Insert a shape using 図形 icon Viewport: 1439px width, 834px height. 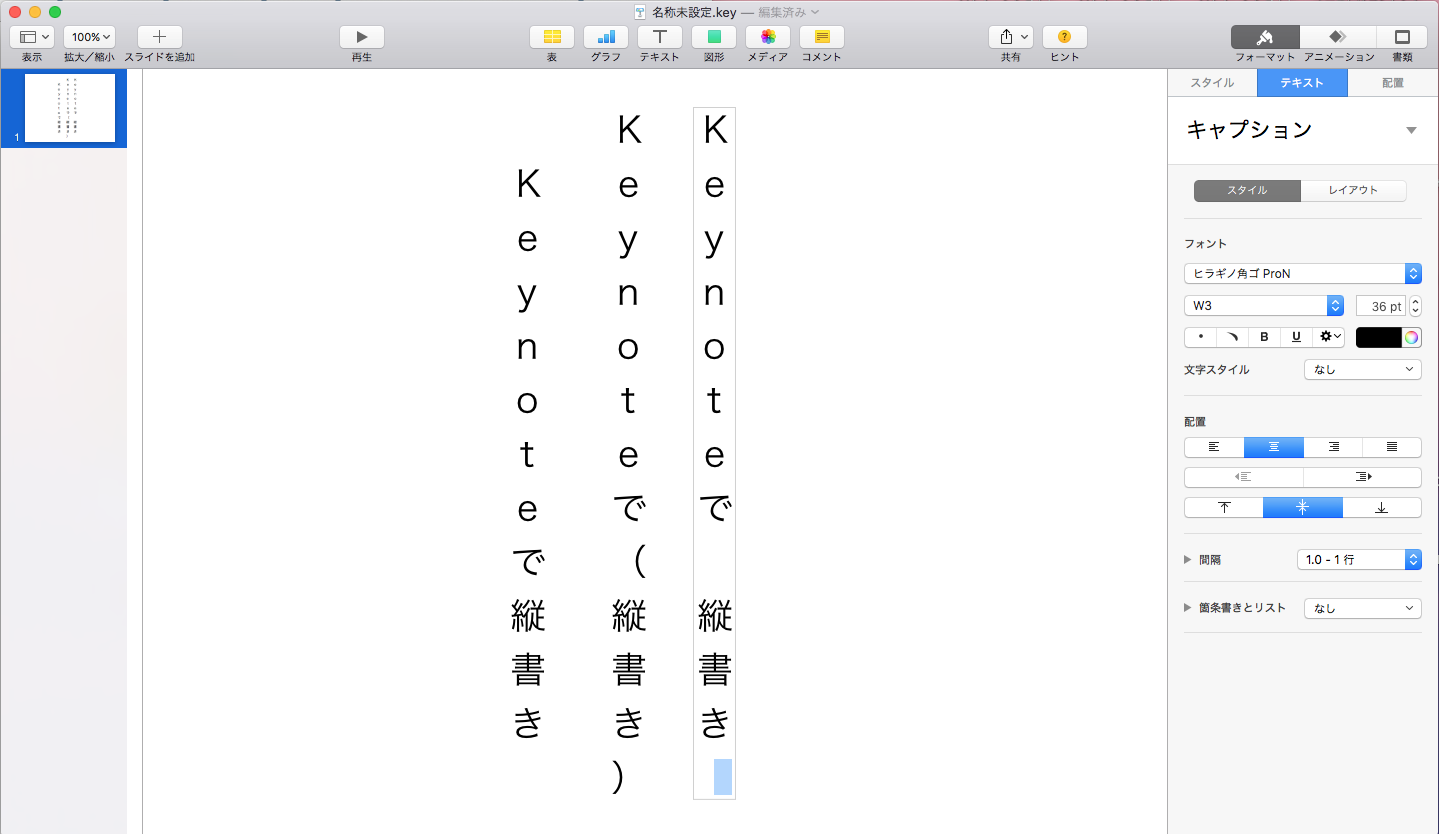(x=714, y=37)
